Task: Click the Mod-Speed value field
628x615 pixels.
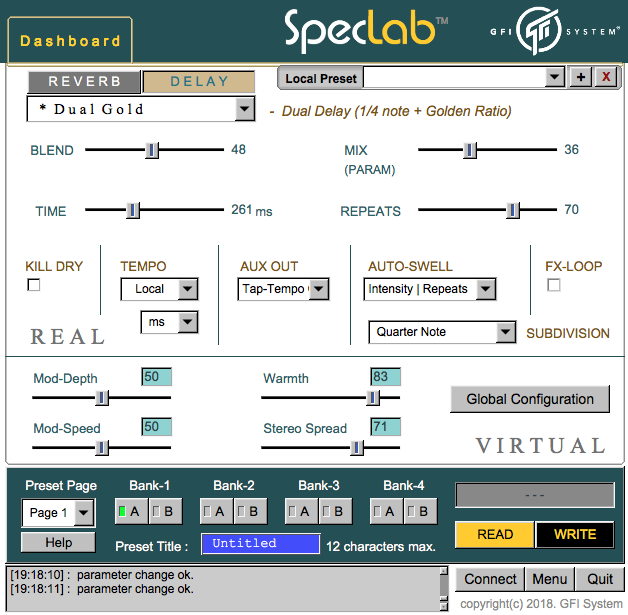Action: (157, 427)
